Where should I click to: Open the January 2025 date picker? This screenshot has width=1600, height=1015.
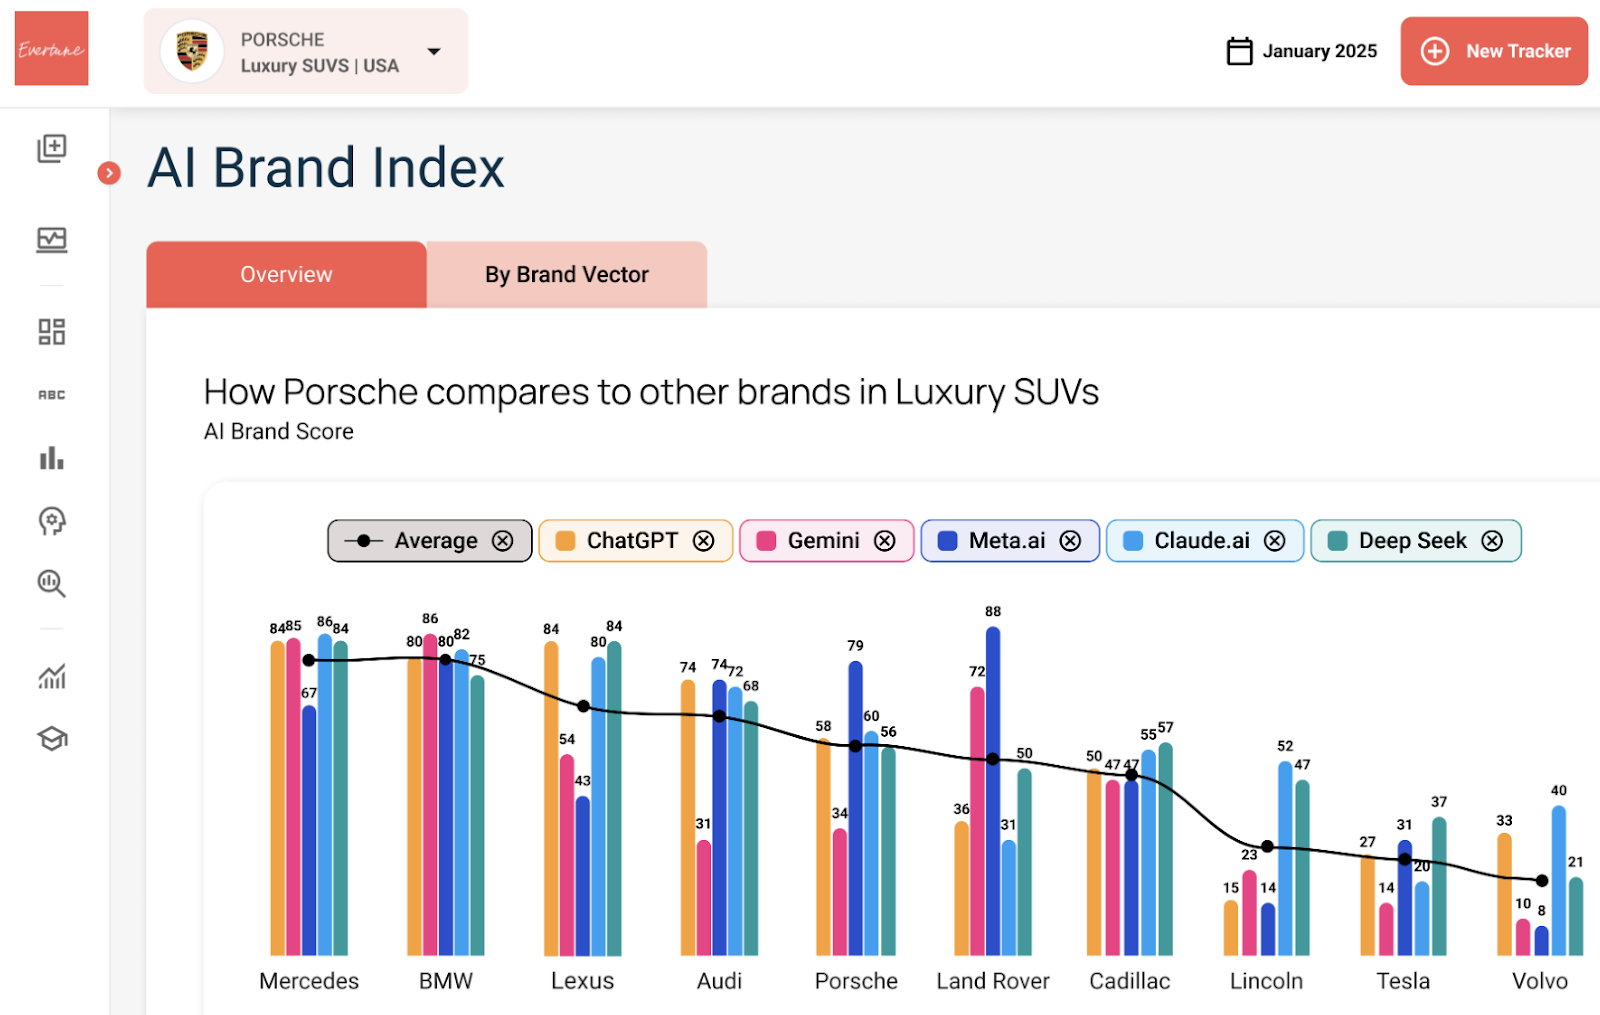(1302, 51)
